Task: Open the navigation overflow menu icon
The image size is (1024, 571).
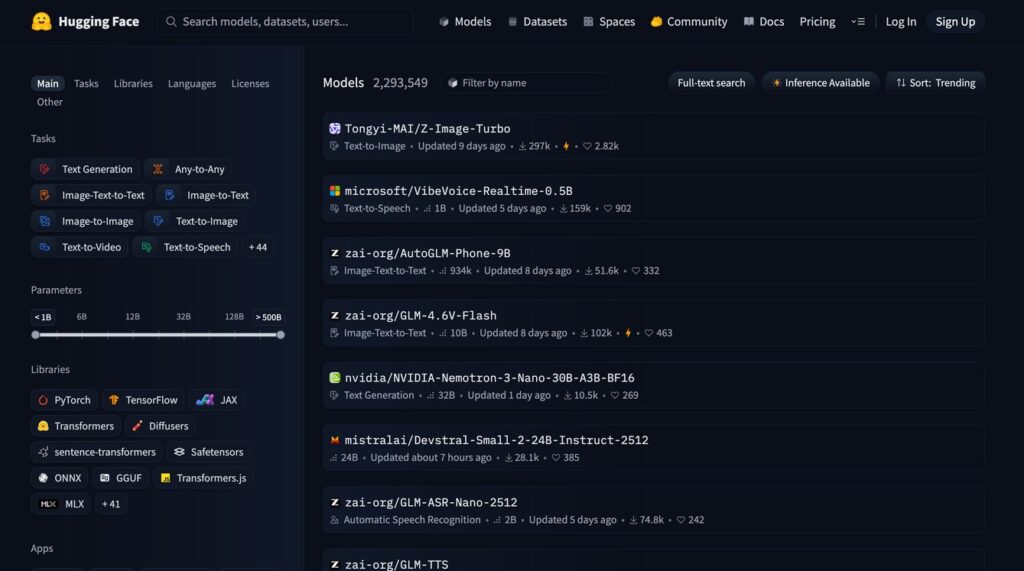Action: coord(857,22)
